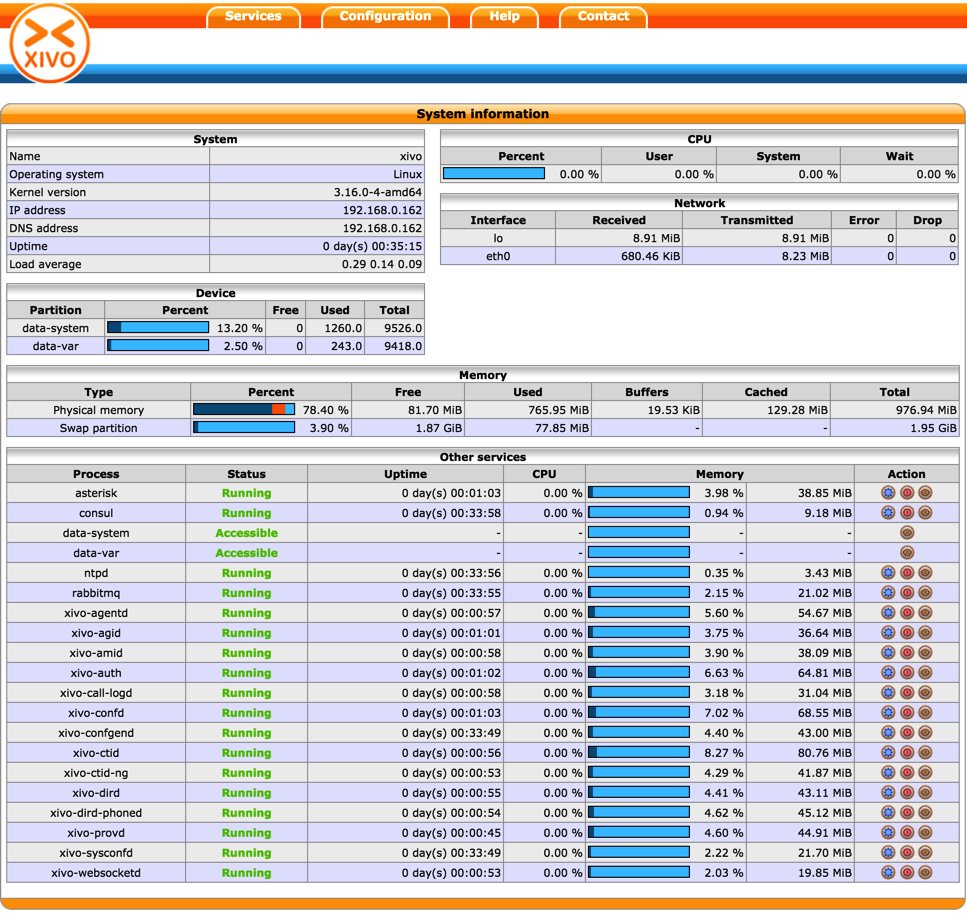Click Uptime value 0 day(s) 00:35:15
The image size is (967, 914).
(x=372, y=246)
